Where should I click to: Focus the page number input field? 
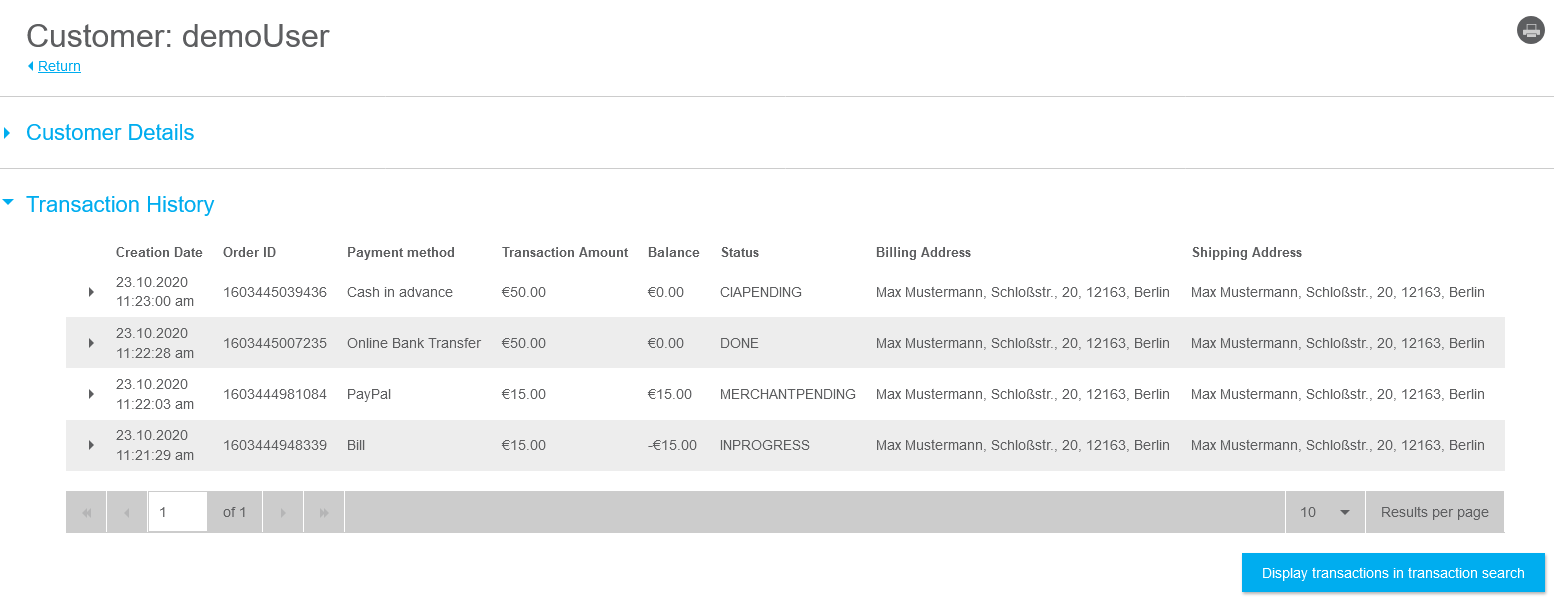pyautogui.click(x=178, y=512)
